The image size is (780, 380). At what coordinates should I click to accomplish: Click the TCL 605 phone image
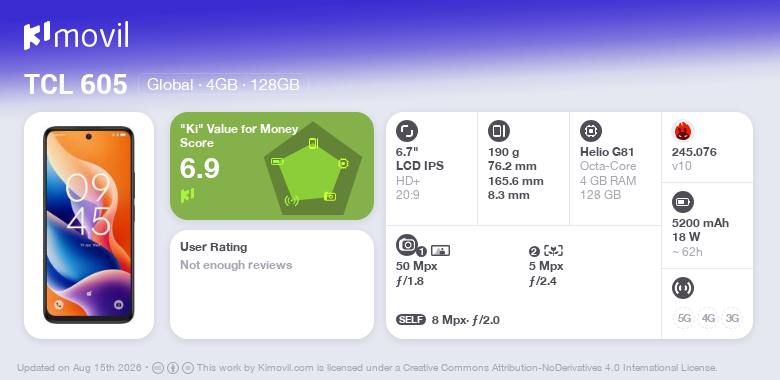[x=89, y=225]
